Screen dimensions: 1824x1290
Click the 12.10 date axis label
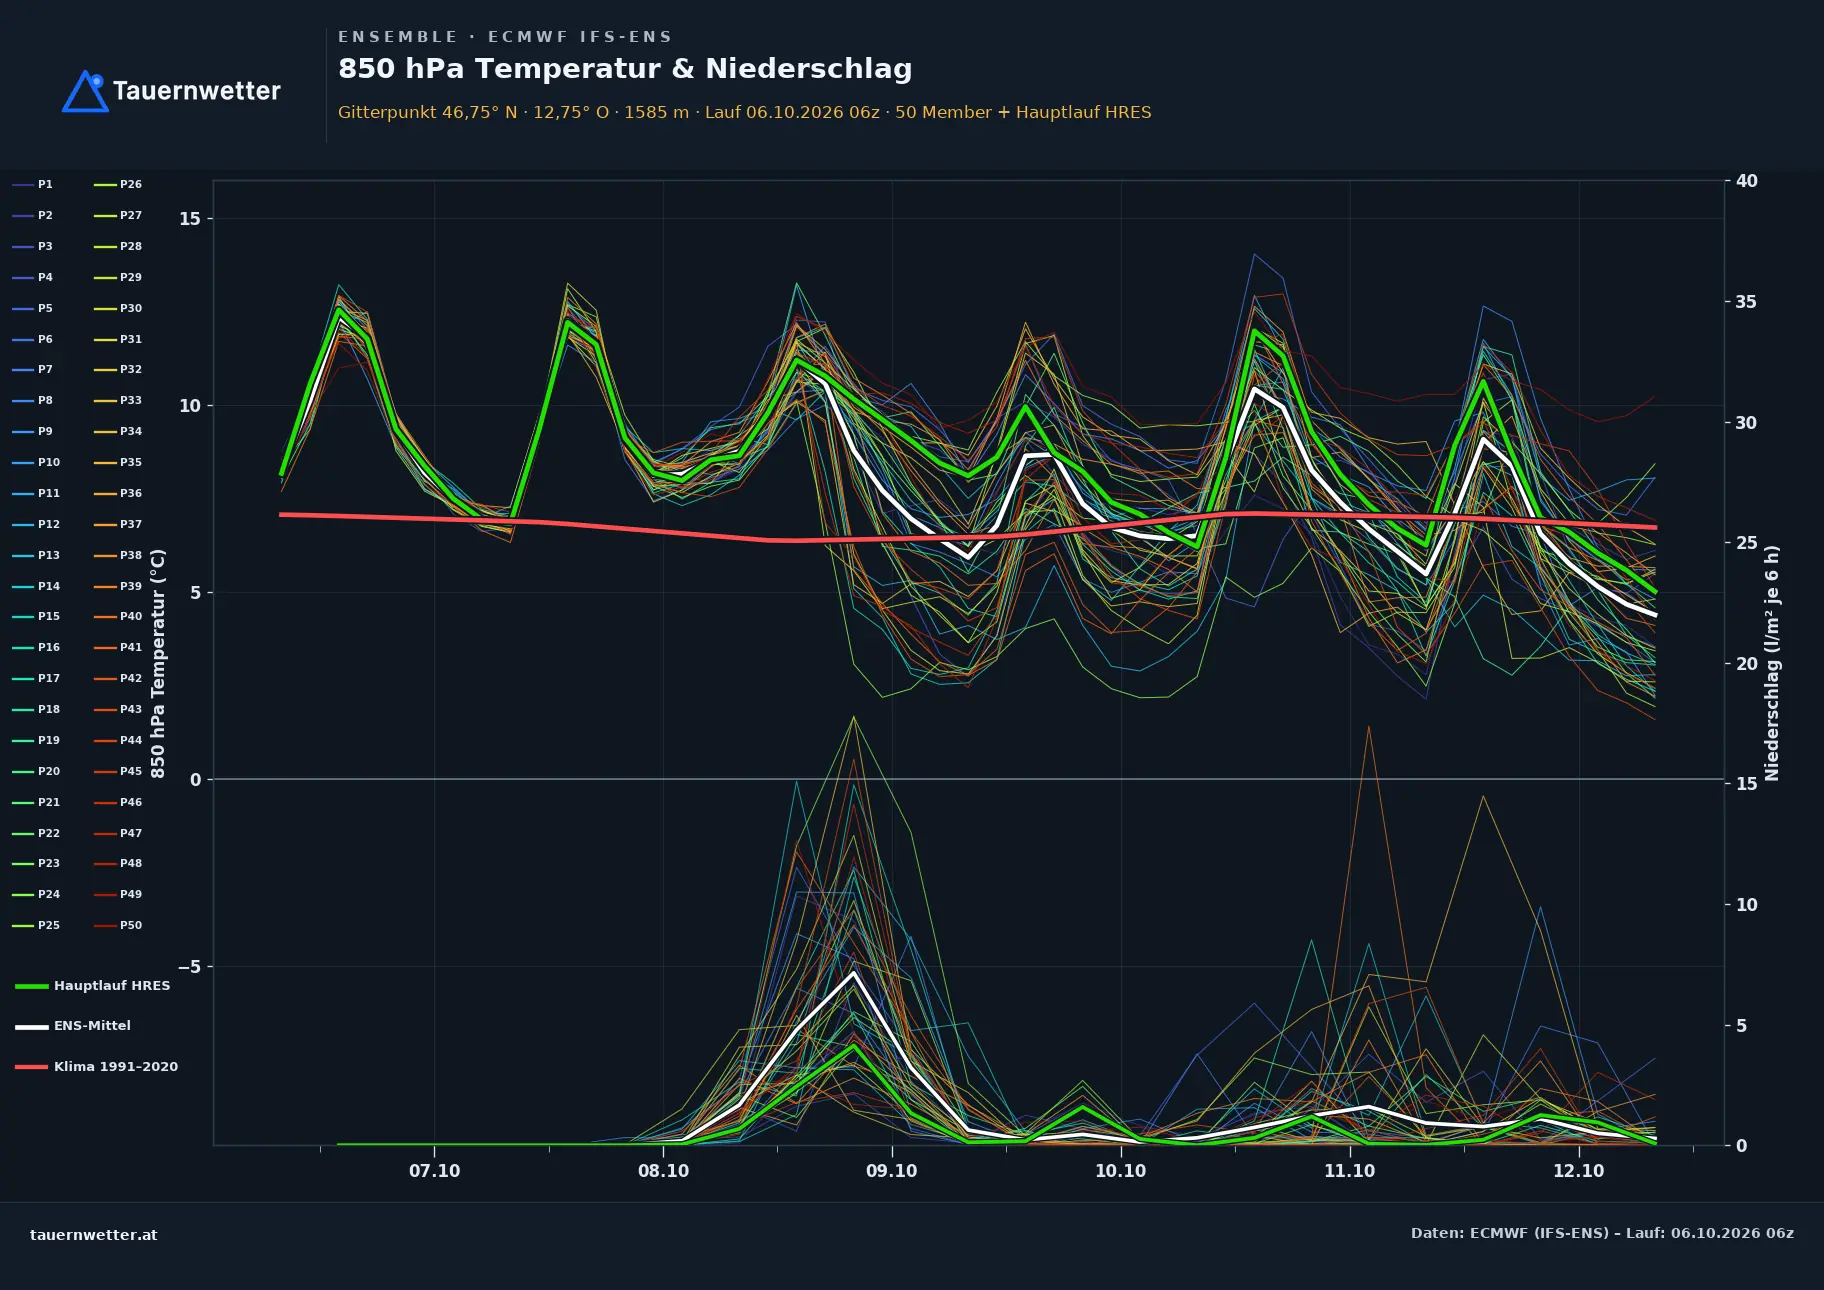(x=1578, y=1171)
